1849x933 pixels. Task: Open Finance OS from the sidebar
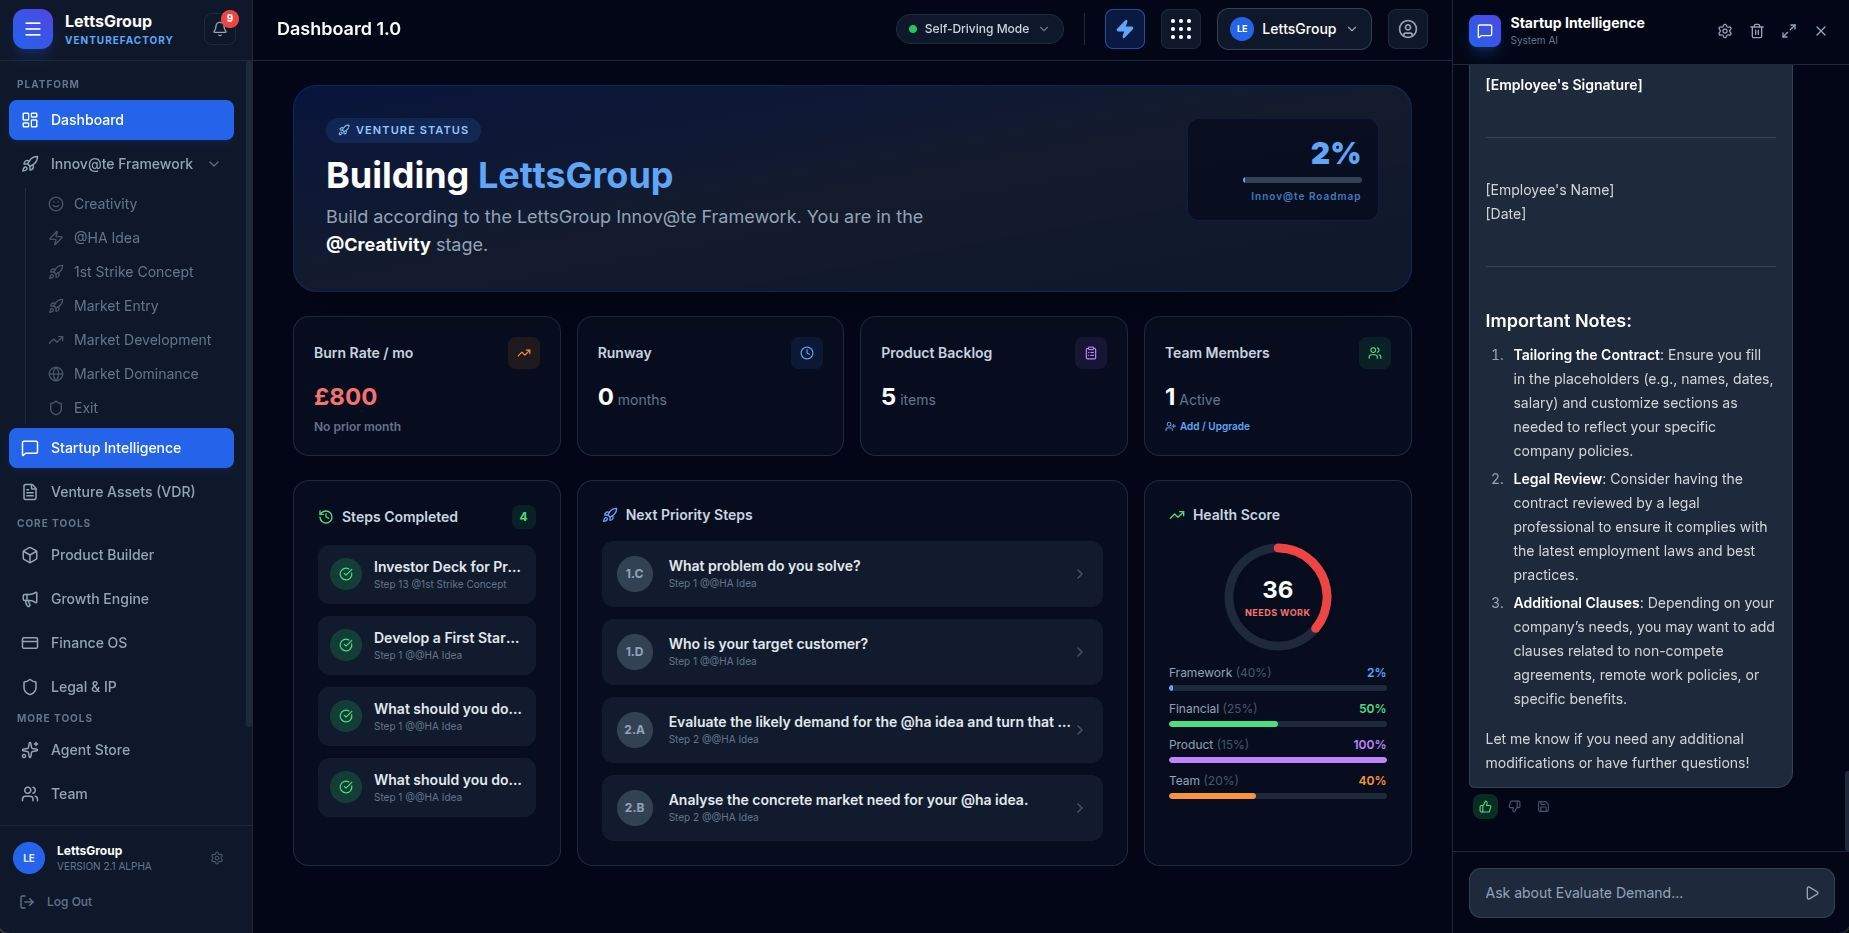(88, 643)
